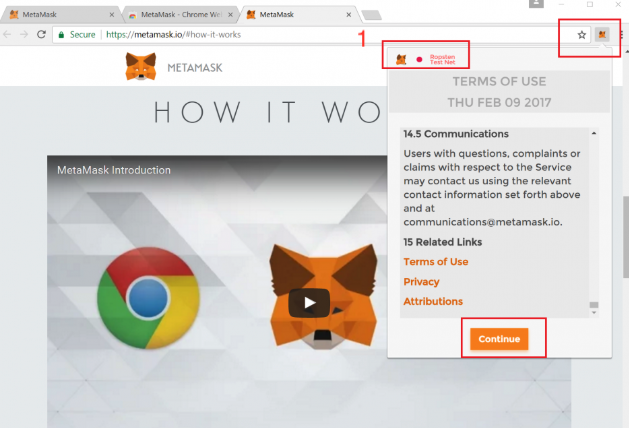Click the communications@metamask.io email text
629x428 pixels.
[483, 222]
